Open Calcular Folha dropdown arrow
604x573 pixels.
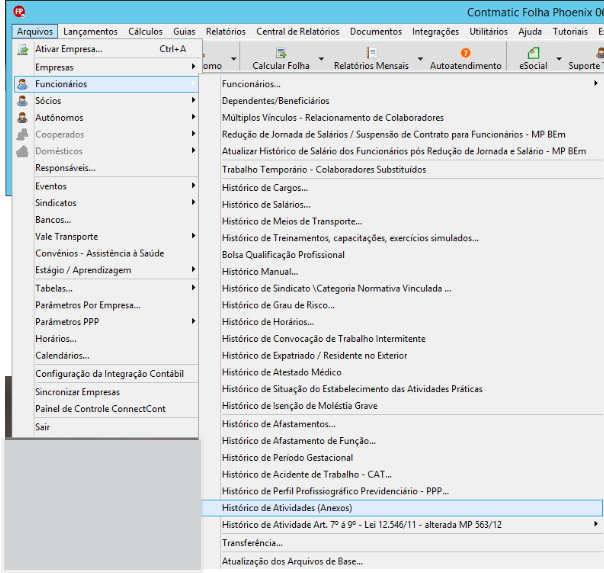tap(321, 59)
